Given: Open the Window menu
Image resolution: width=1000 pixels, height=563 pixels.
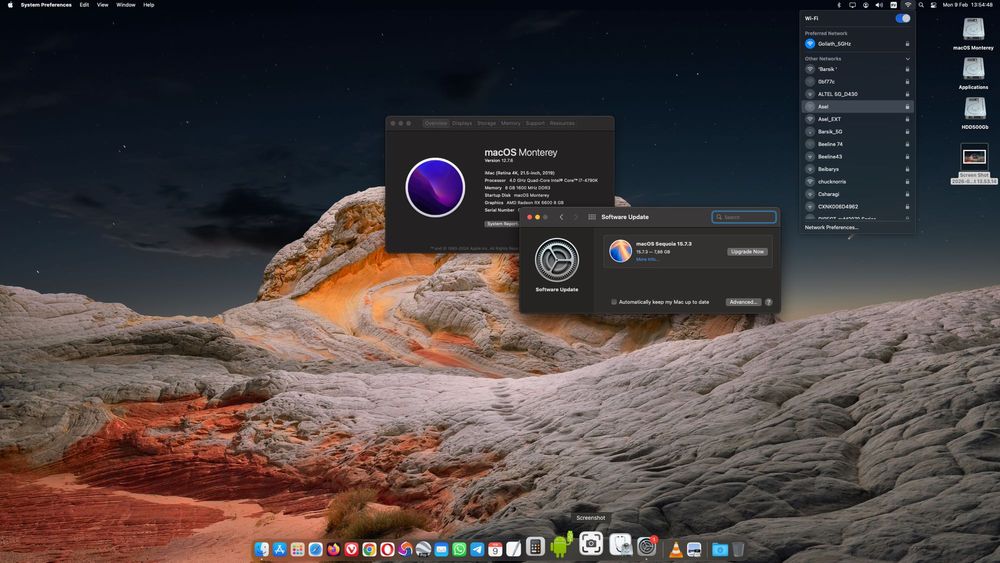Looking at the screenshot, I should point(126,4).
